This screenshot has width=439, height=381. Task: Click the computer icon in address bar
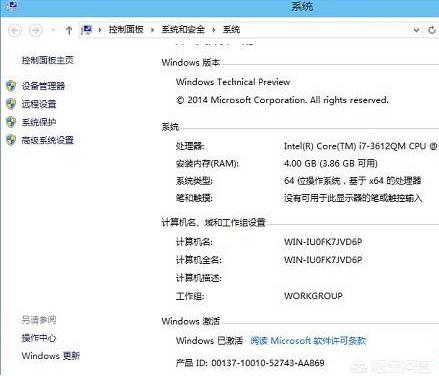point(87,30)
